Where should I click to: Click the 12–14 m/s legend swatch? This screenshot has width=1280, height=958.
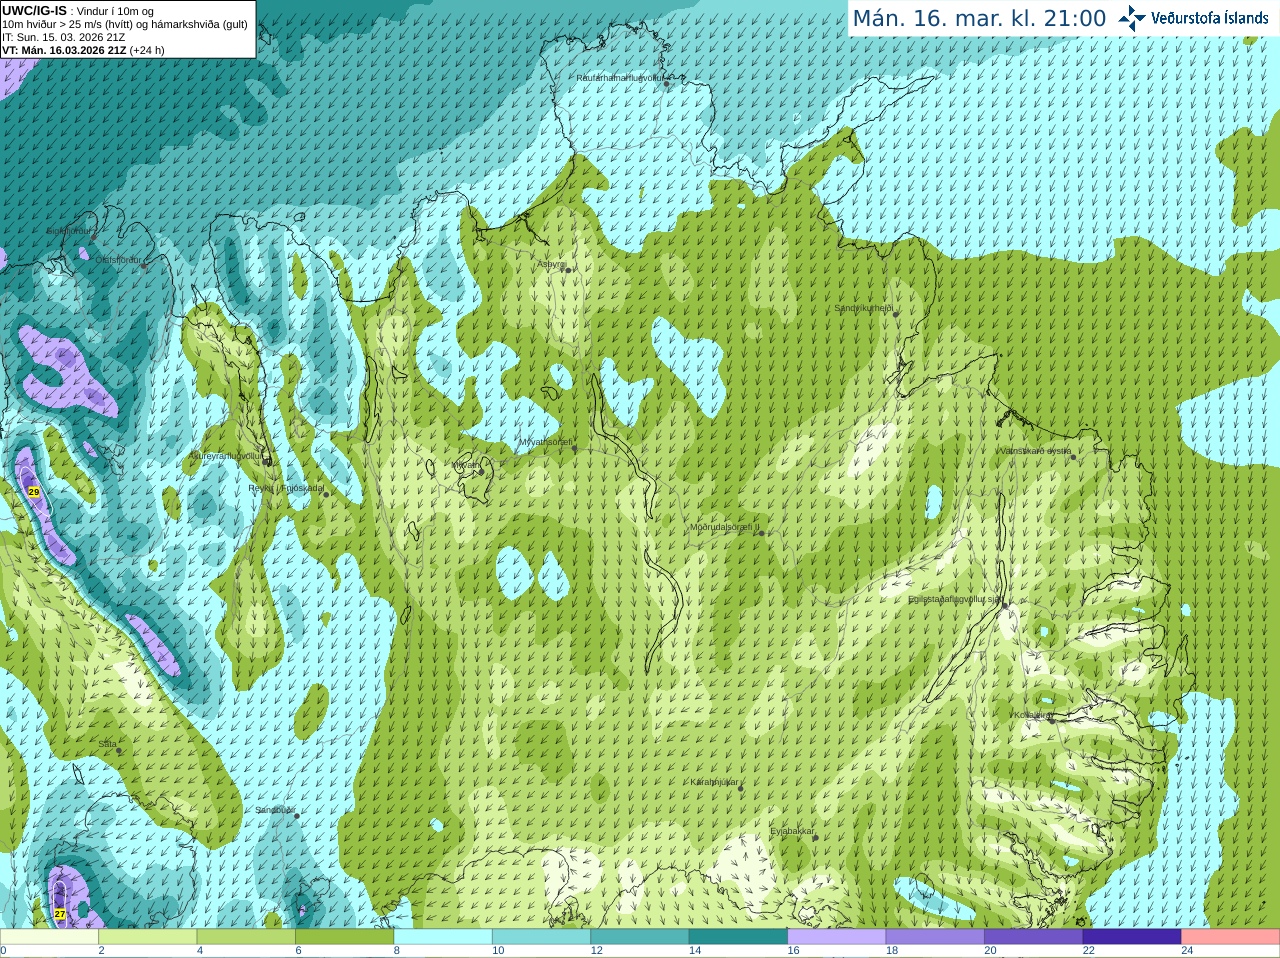(640, 937)
